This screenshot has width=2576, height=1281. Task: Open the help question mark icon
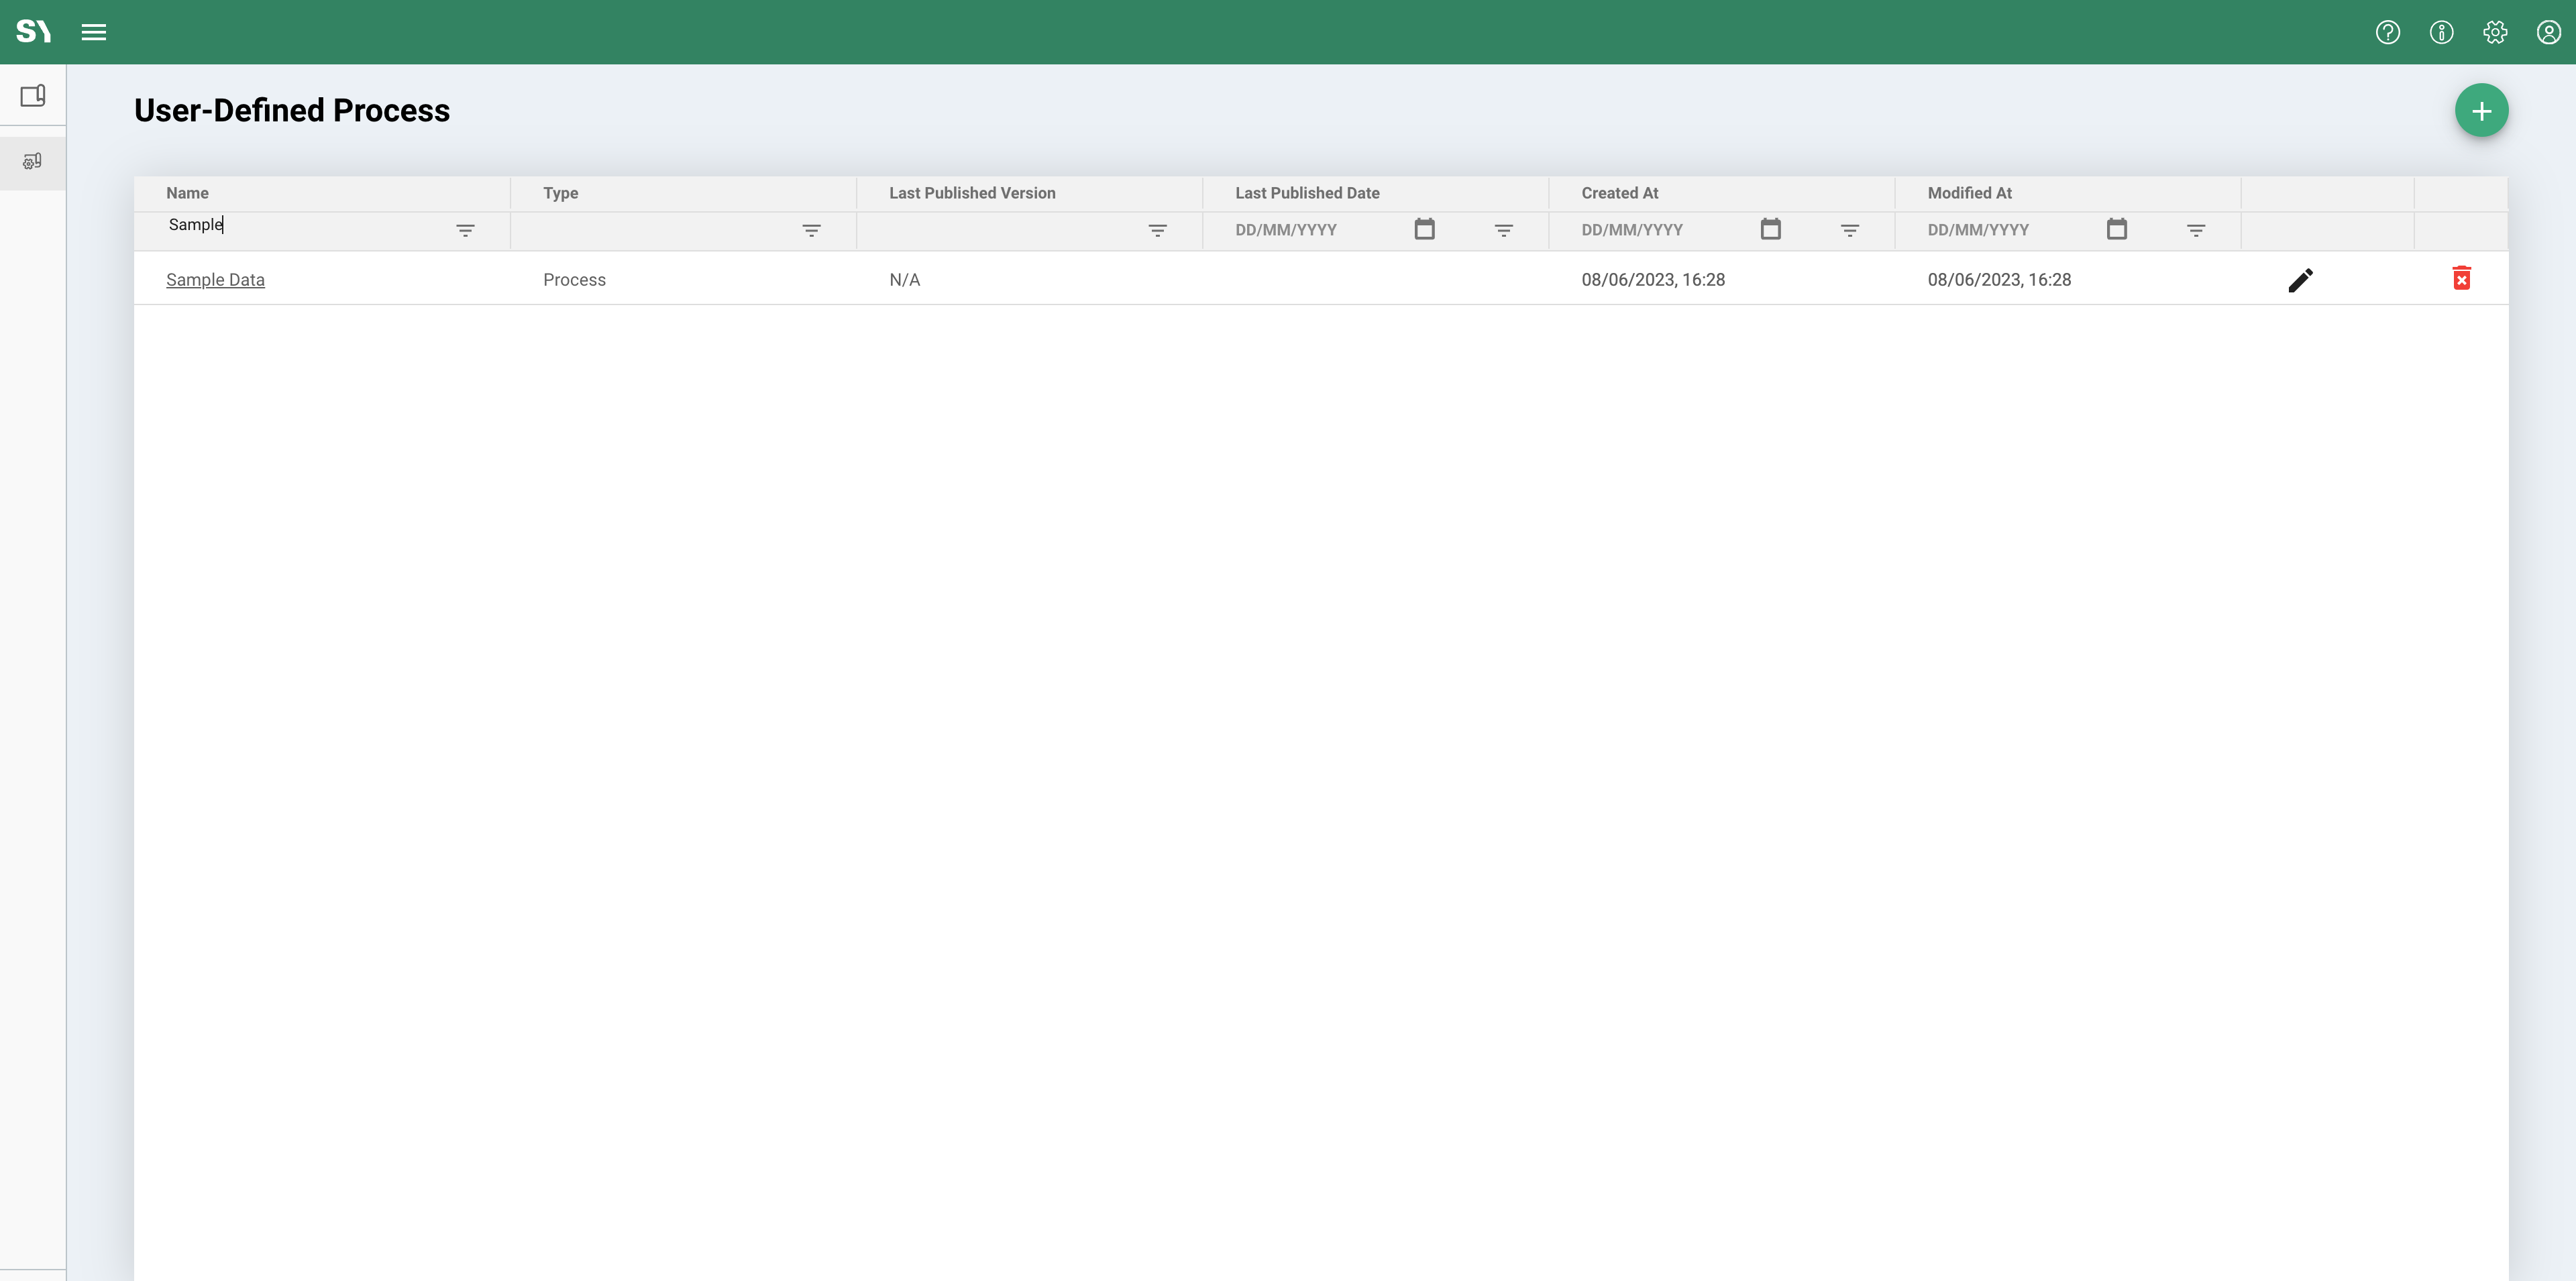coord(2388,32)
